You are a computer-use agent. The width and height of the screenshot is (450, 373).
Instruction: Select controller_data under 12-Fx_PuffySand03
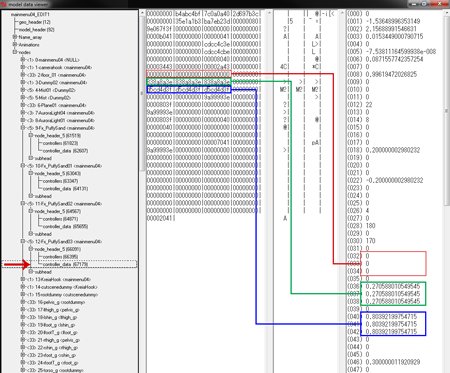66,264
